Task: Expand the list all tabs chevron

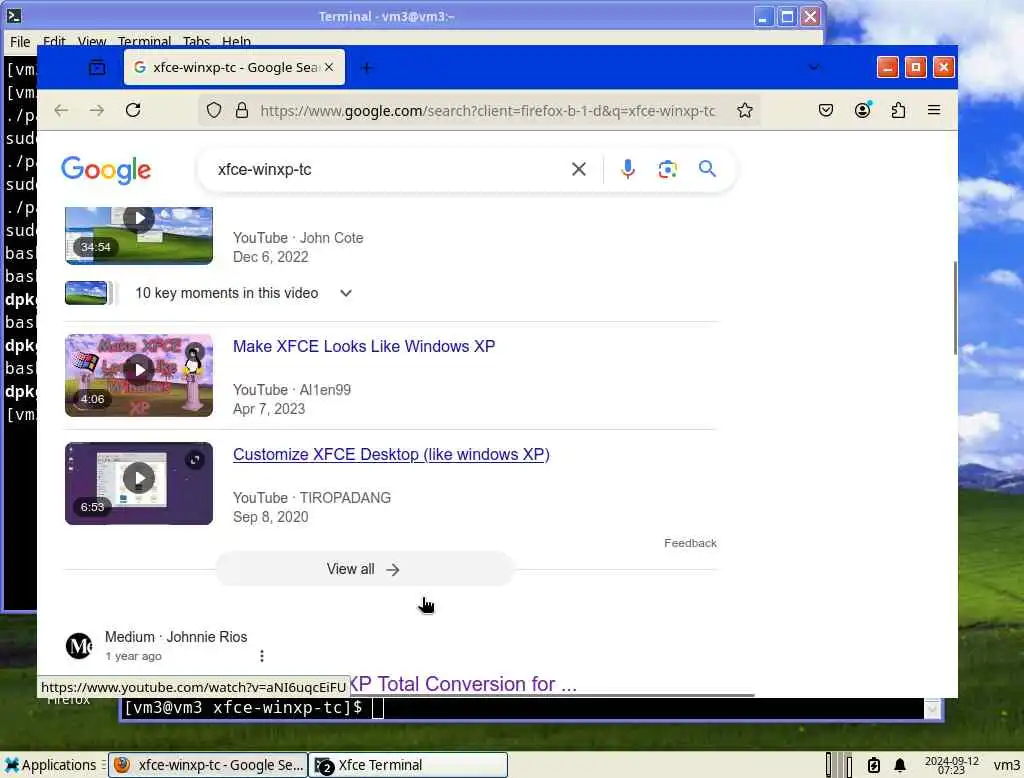Action: 814,67
